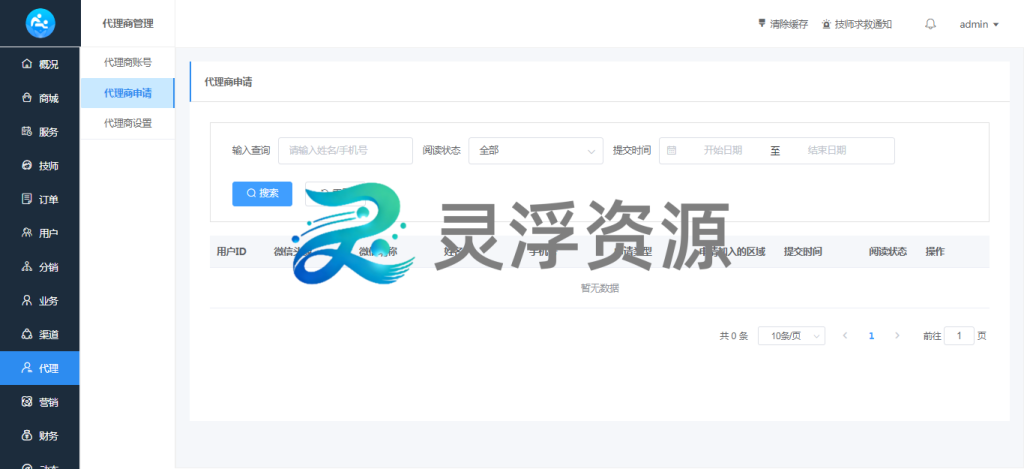Click the 操作 column header
Screen dimensions: 1024x469
point(935,251)
